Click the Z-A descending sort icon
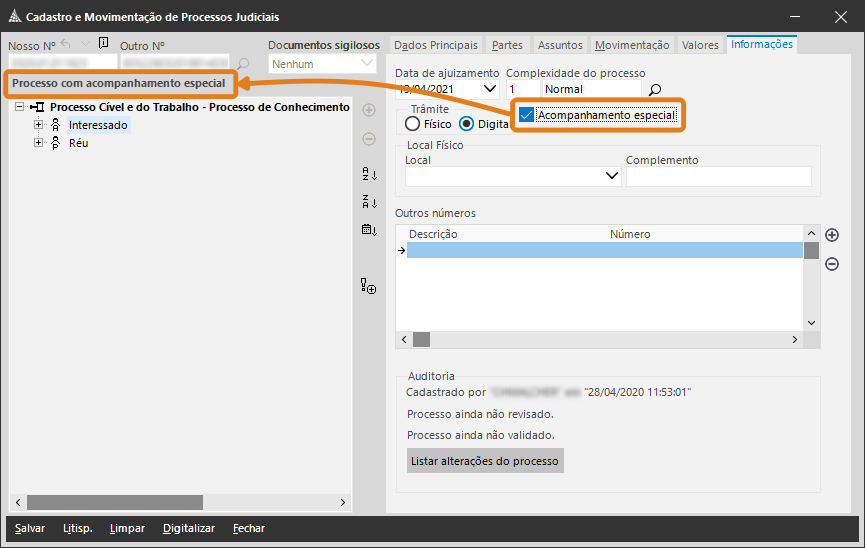865x548 pixels. tap(369, 202)
